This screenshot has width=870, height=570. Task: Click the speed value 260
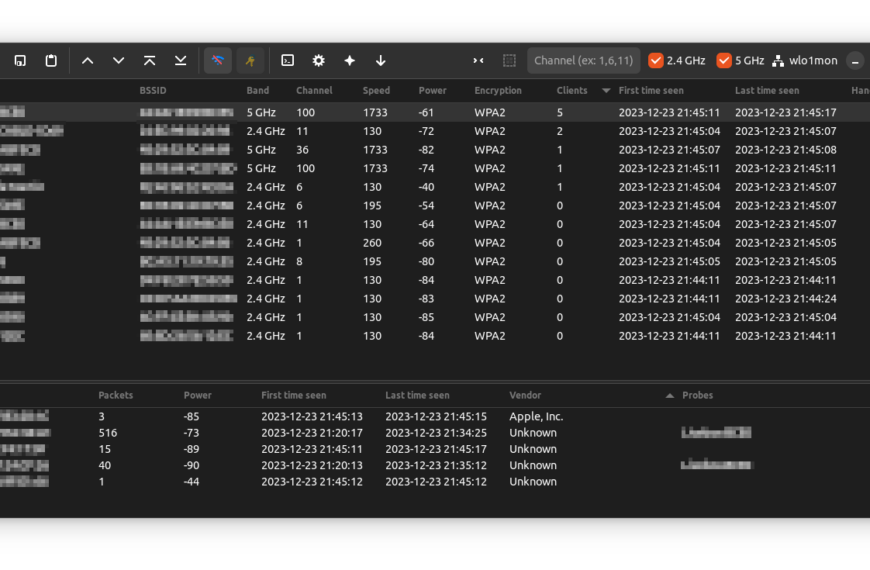(x=372, y=243)
